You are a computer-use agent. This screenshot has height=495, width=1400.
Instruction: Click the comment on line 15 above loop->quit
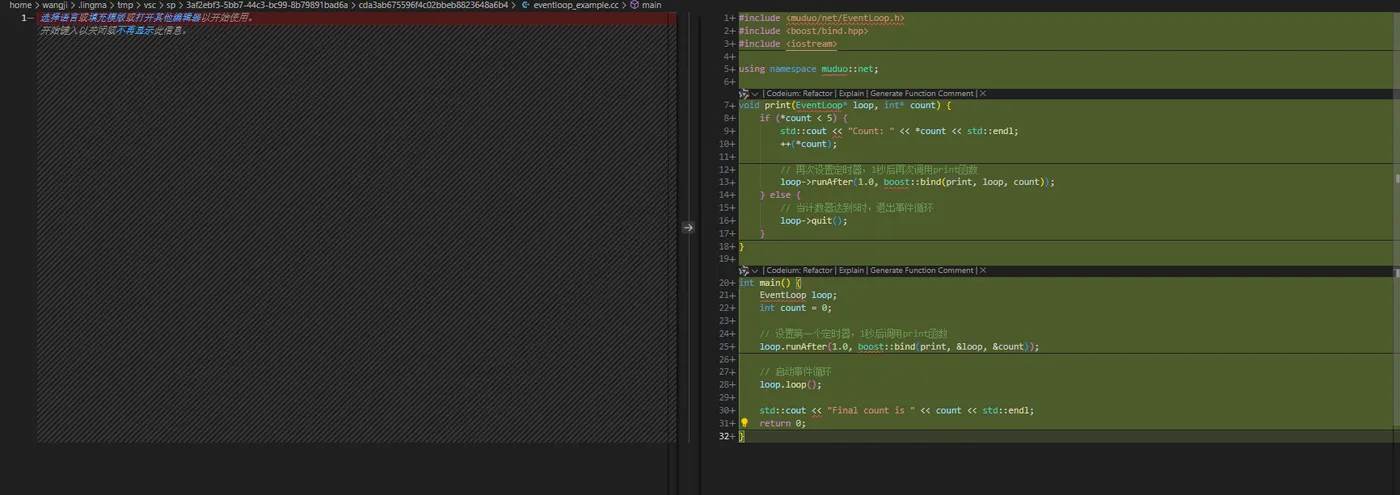(x=856, y=208)
